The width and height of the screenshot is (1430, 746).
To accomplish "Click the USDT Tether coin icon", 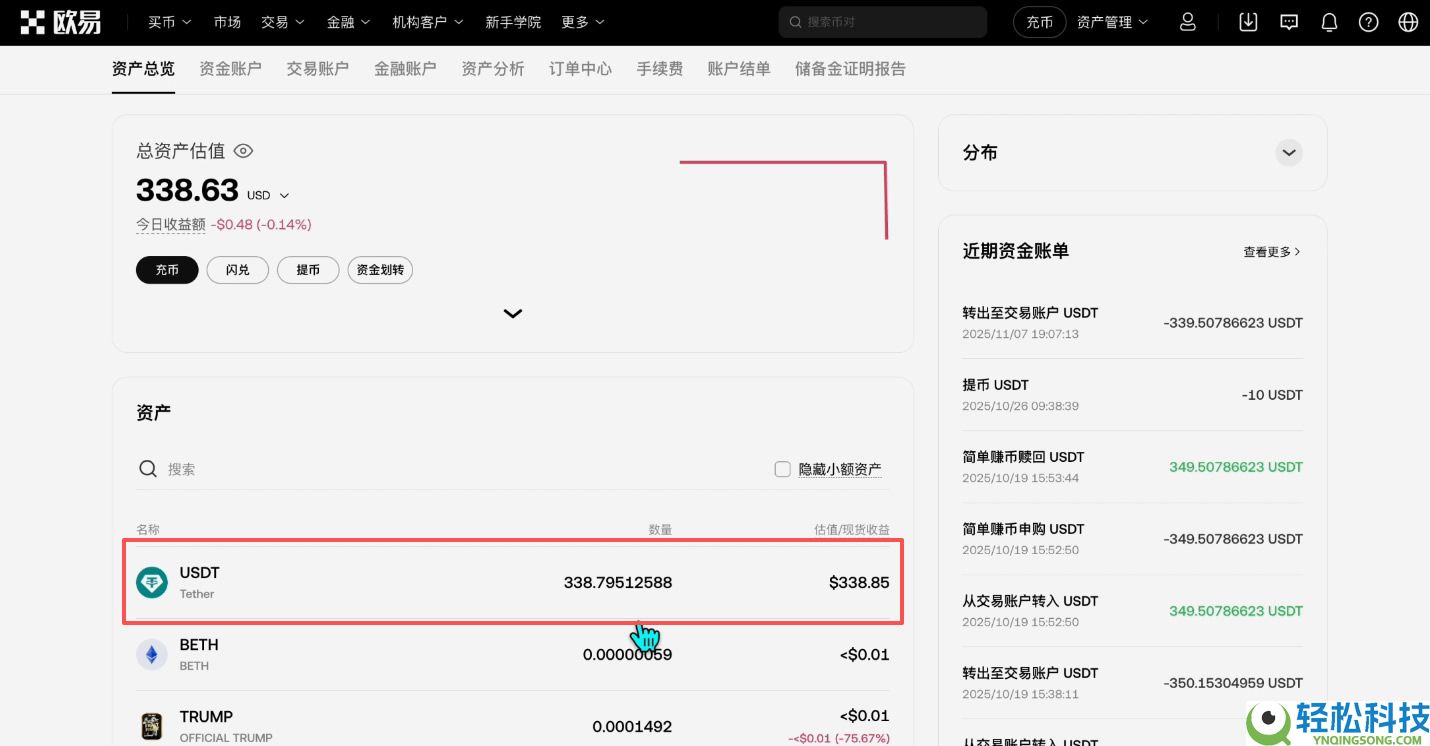I will tap(151, 582).
